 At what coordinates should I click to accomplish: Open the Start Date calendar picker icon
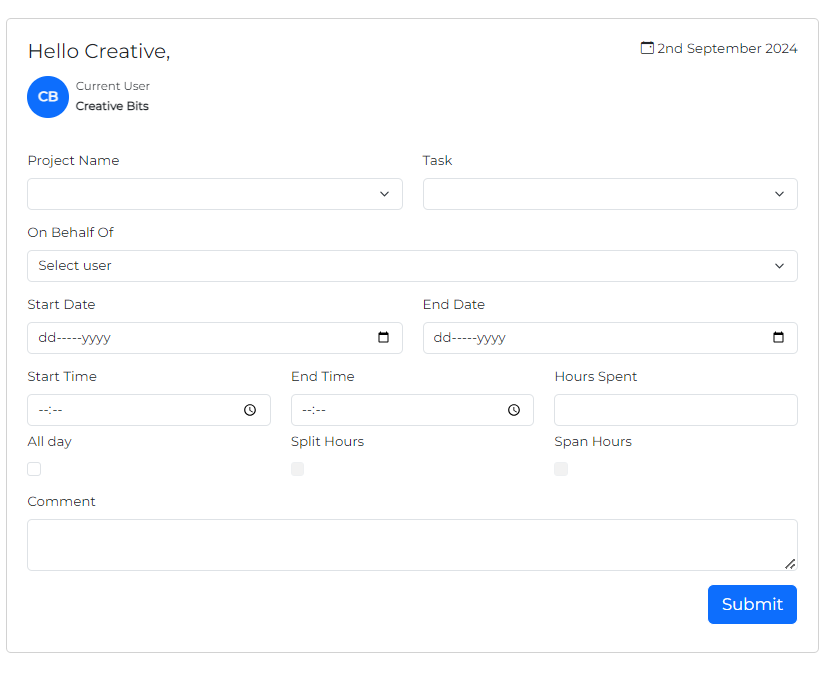click(383, 337)
